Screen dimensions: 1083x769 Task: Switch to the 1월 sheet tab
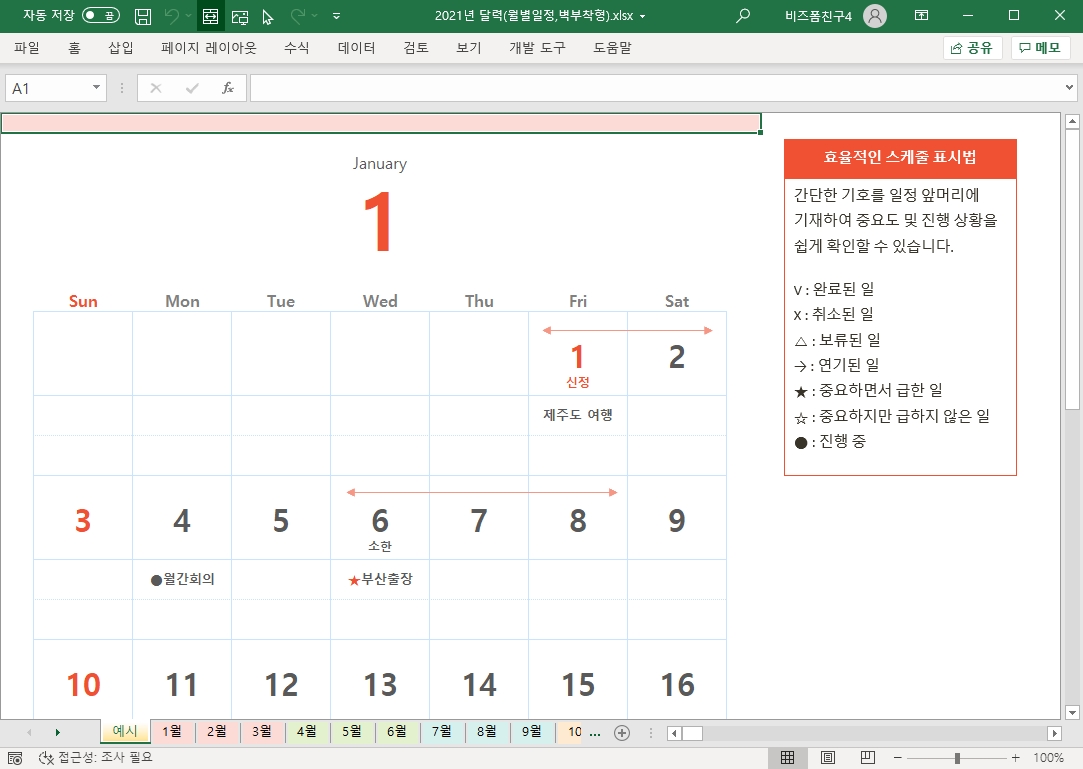(171, 732)
